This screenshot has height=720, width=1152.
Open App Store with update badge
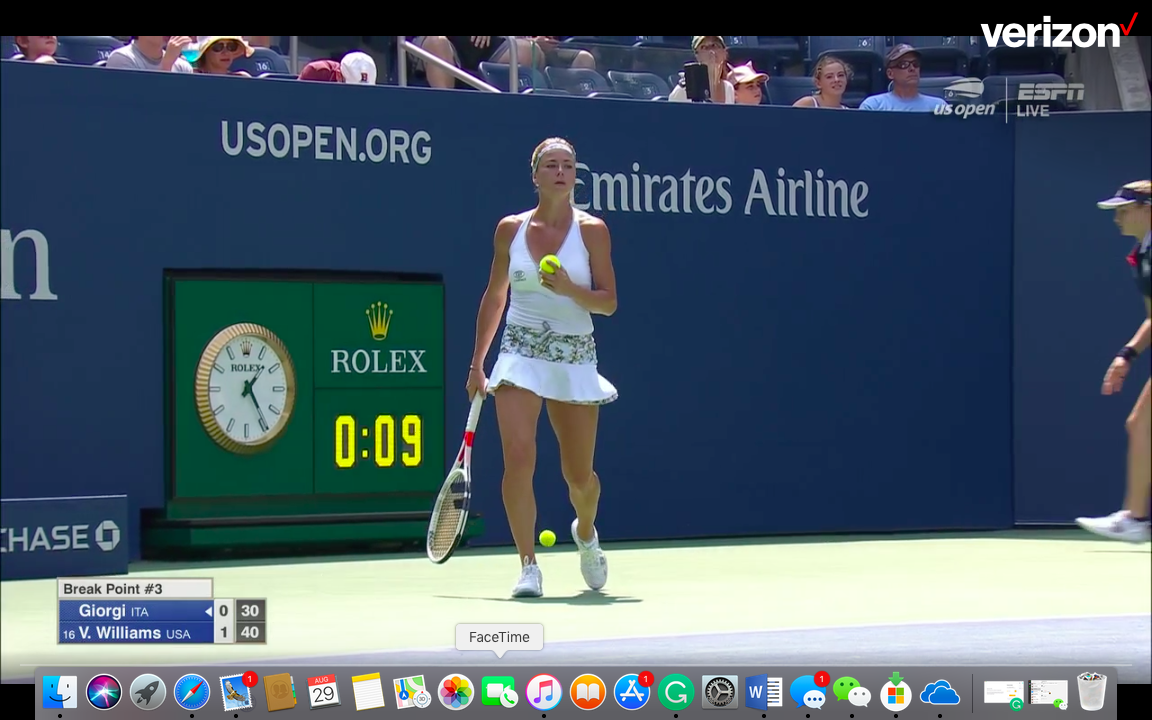click(x=631, y=692)
